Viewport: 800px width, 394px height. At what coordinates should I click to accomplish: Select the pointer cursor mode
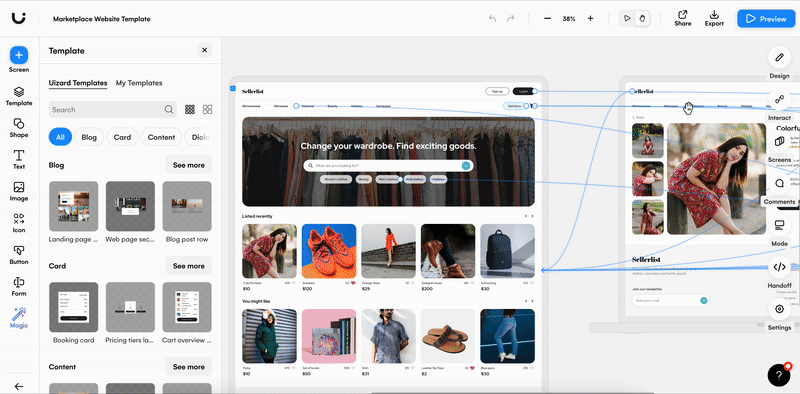627,18
